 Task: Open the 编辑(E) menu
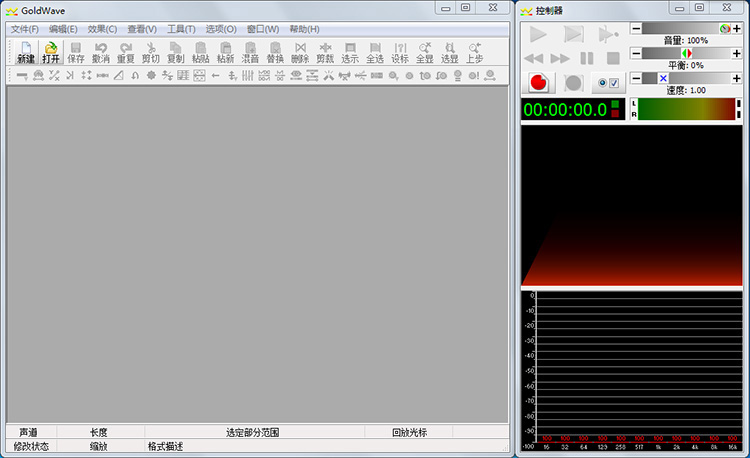tap(63, 29)
